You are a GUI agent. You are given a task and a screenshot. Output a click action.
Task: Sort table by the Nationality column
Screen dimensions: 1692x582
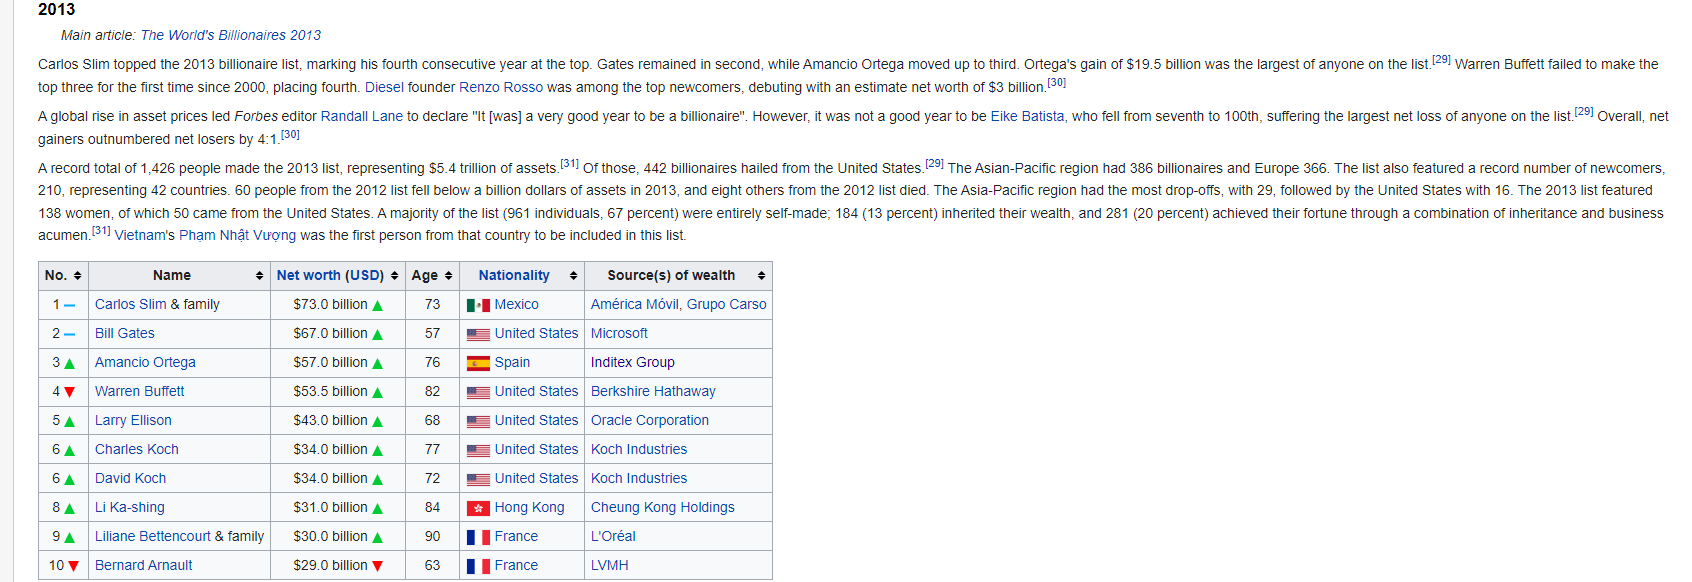click(573, 276)
